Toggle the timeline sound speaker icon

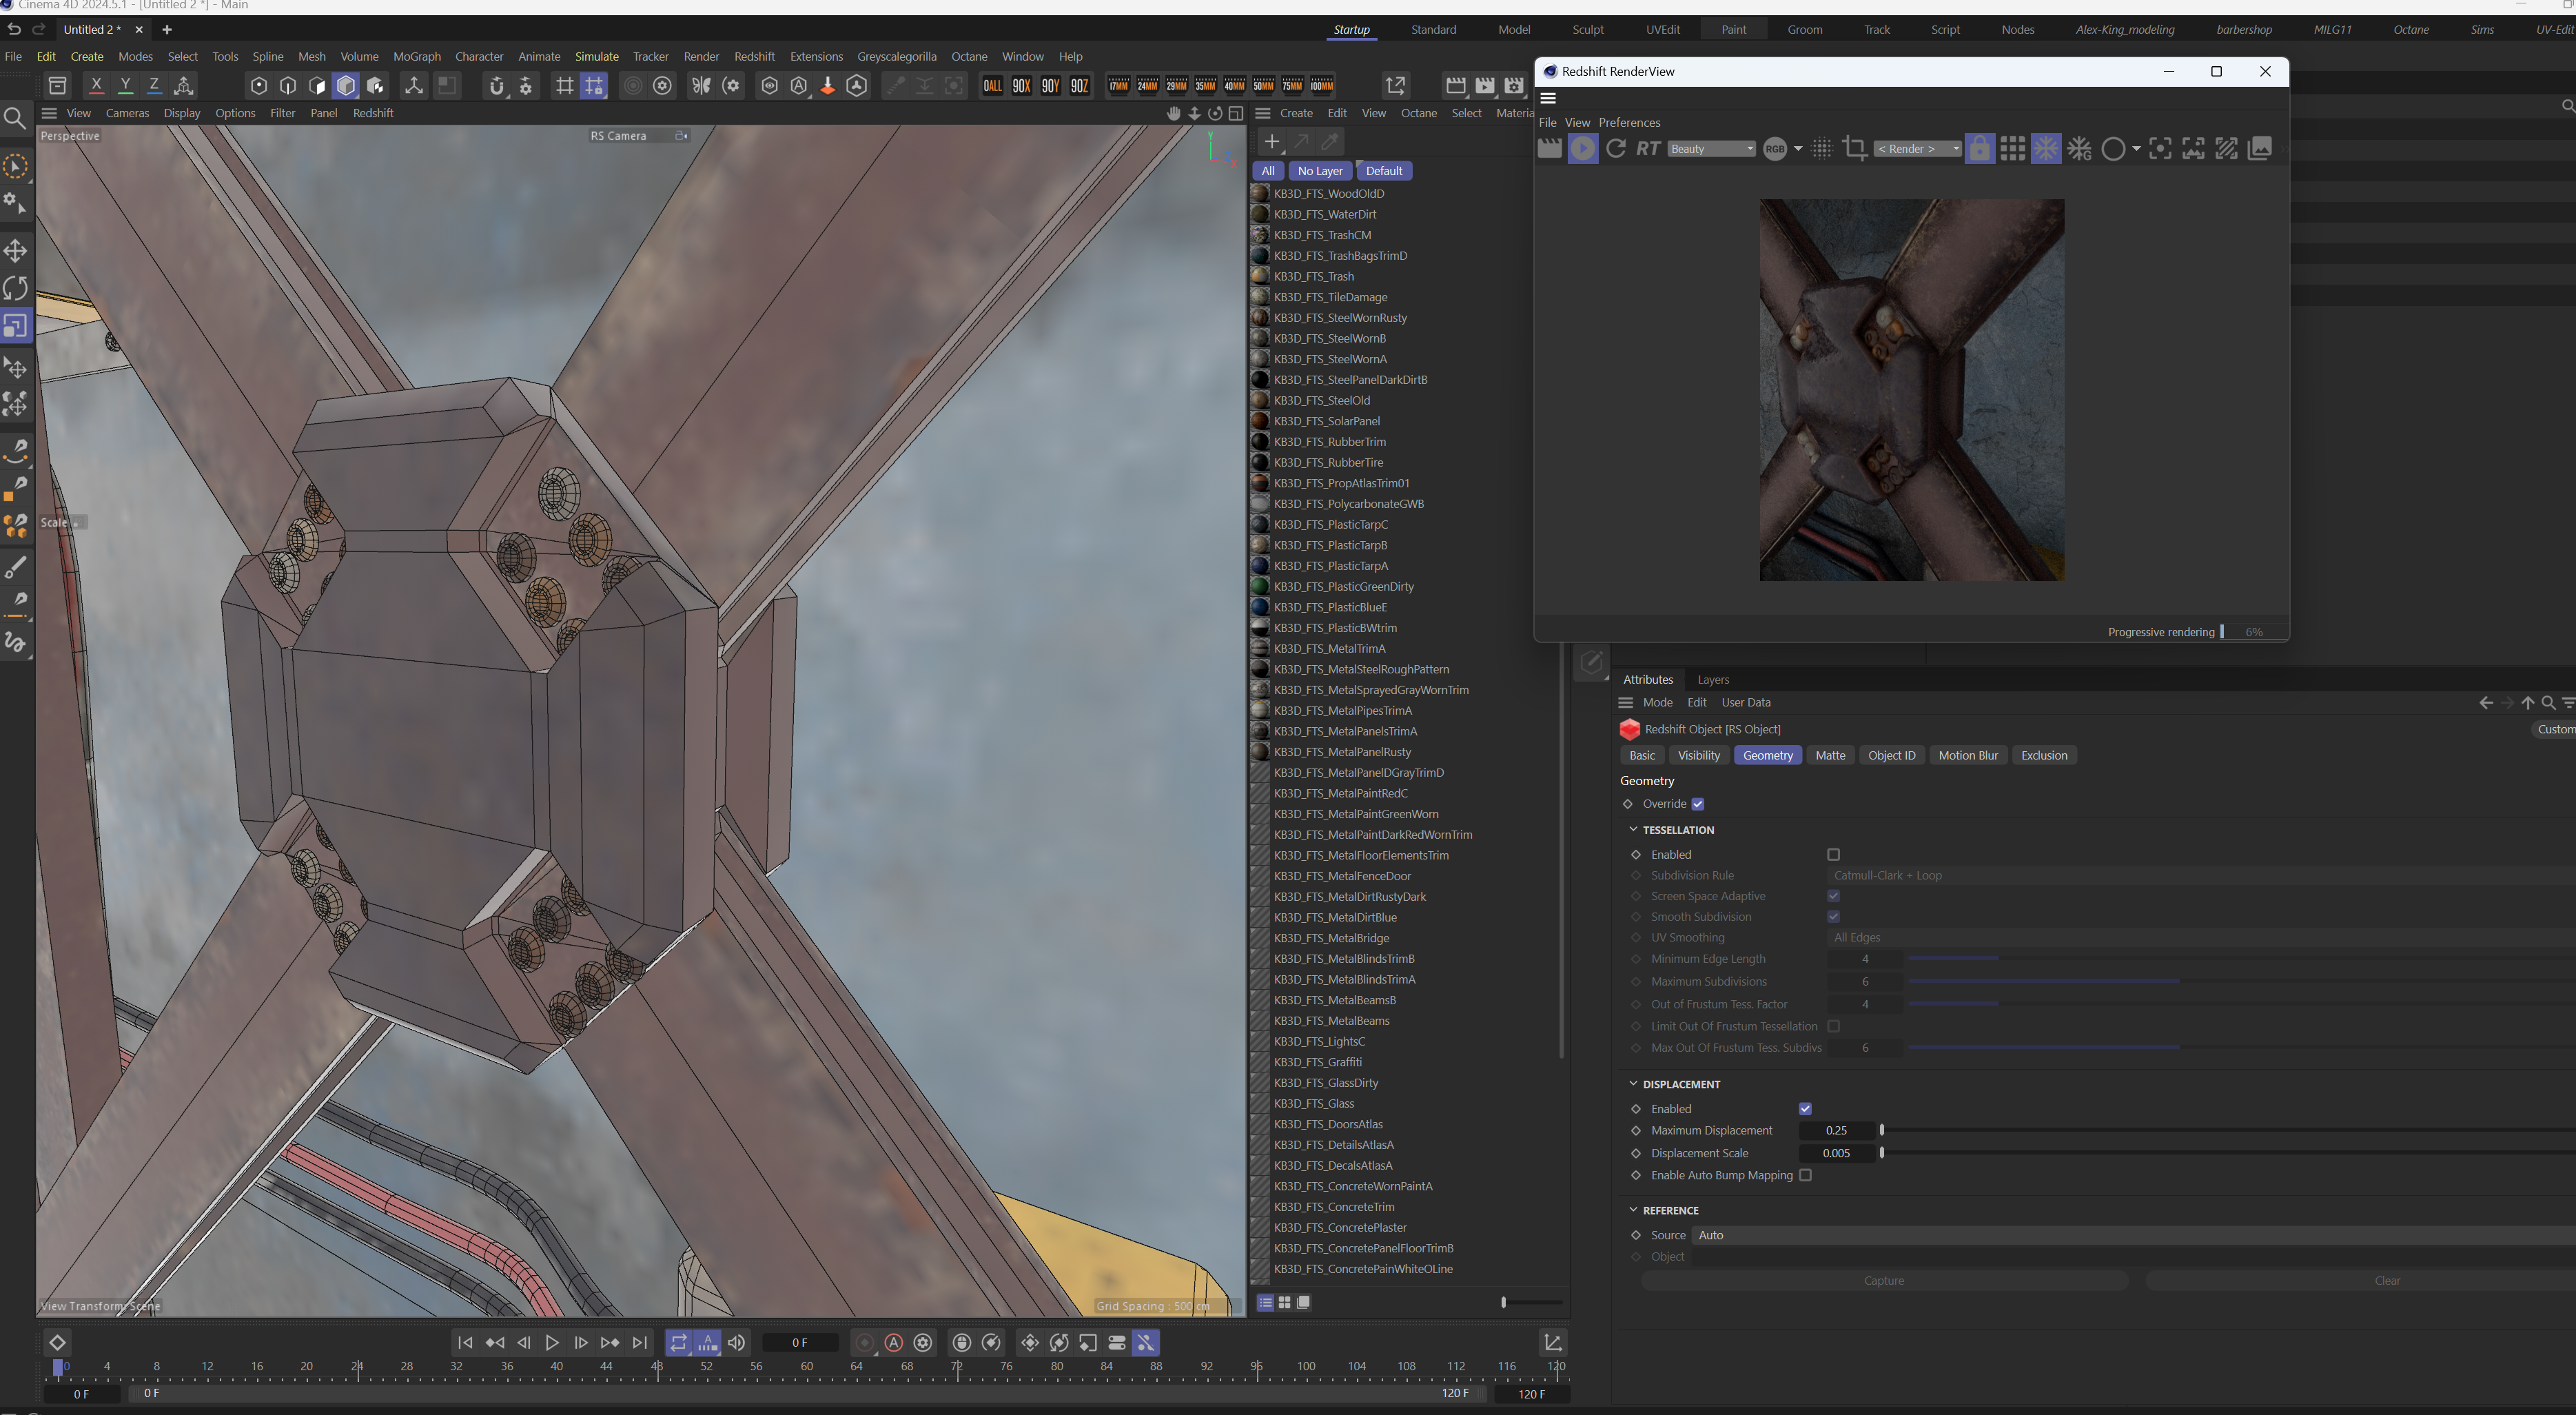737,1343
